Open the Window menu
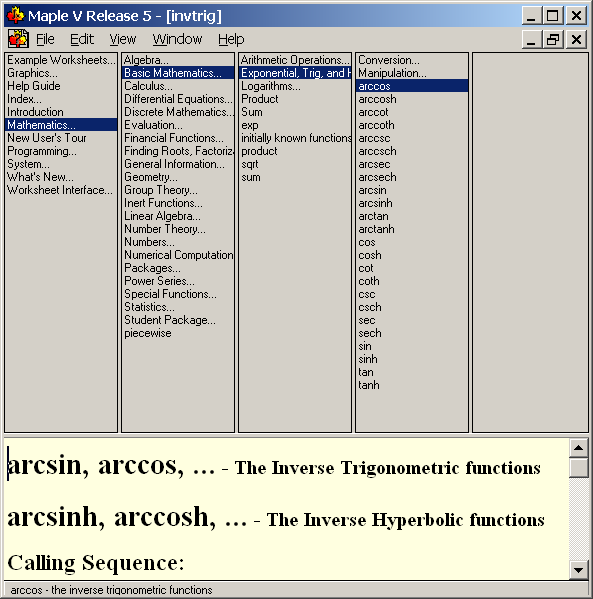The width and height of the screenshot is (593, 599). 177,39
